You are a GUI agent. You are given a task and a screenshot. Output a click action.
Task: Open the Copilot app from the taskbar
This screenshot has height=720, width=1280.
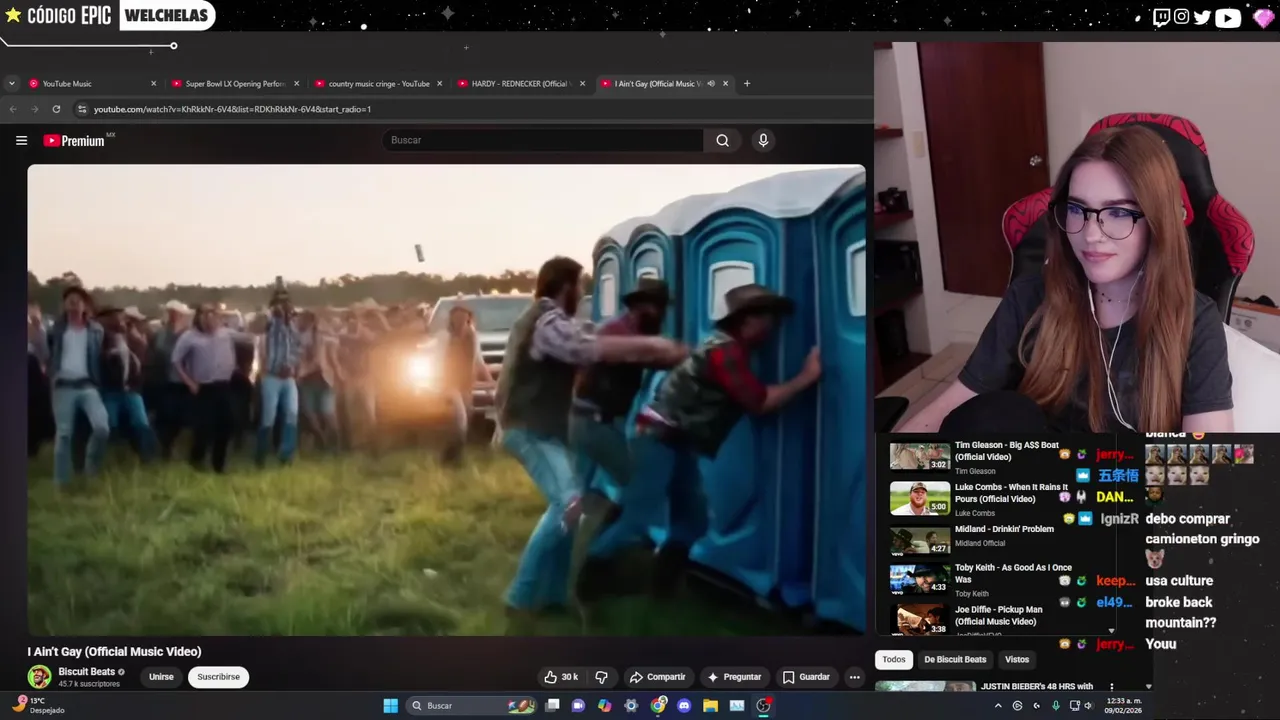(x=604, y=706)
